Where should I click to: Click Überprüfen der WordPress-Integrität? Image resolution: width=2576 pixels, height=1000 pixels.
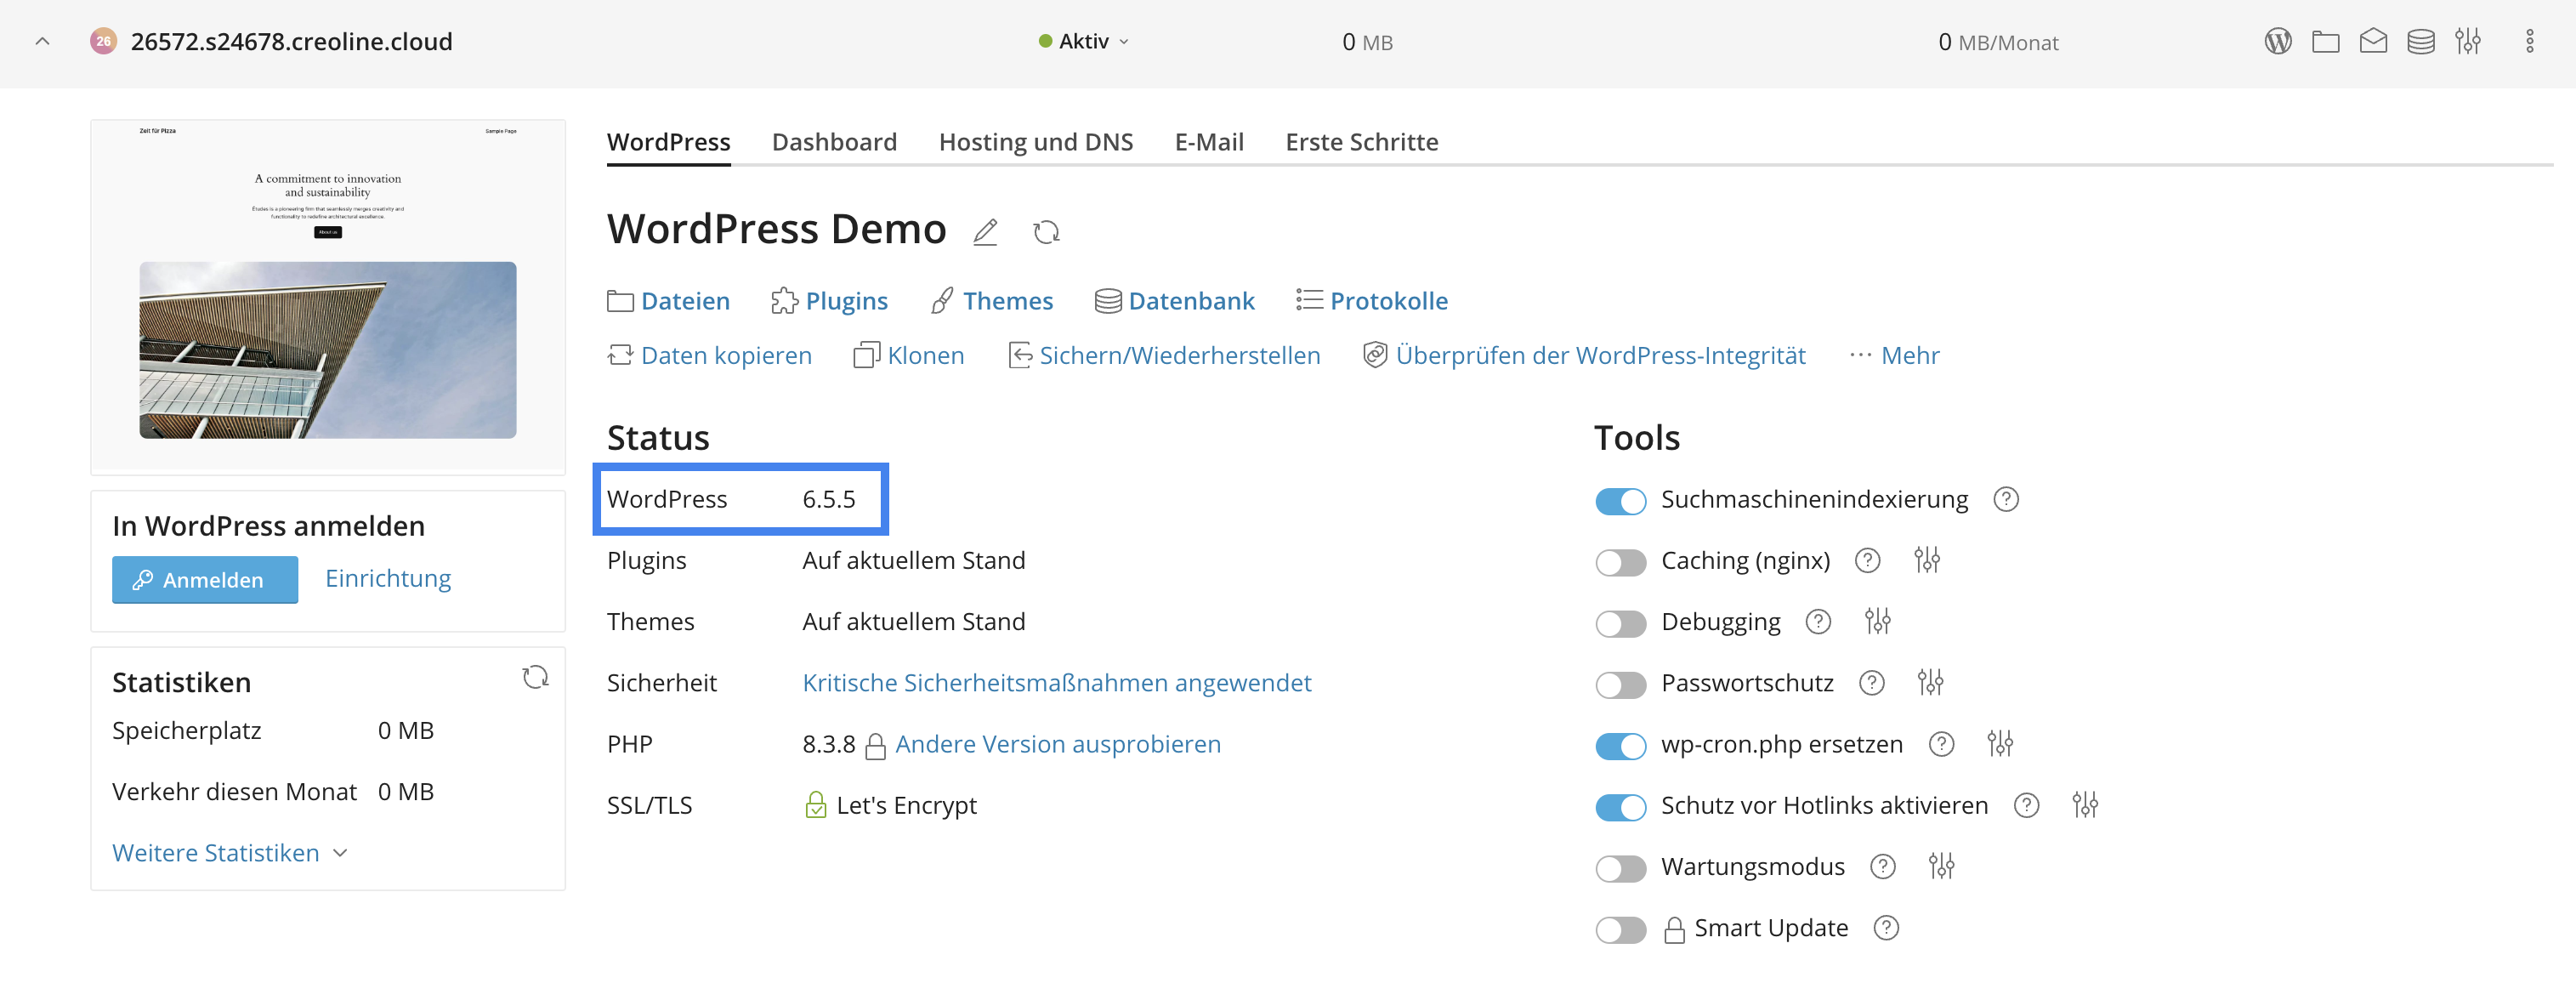[1584, 356]
